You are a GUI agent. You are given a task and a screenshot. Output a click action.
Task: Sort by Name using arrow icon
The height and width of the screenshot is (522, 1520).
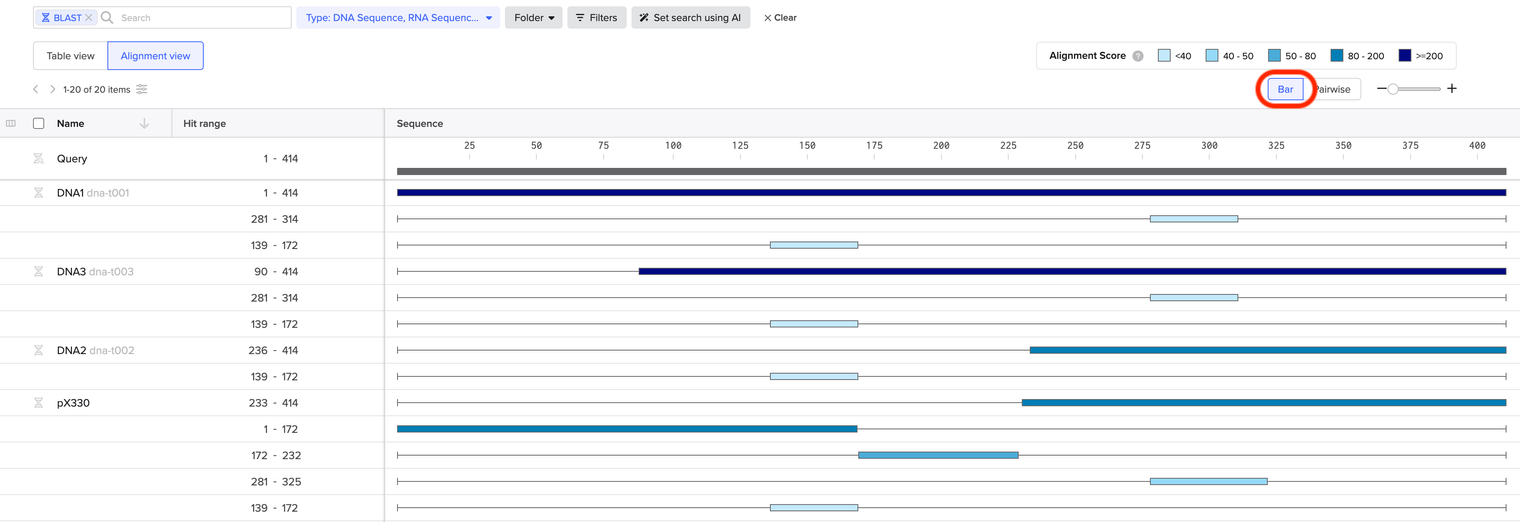click(144, 124)
